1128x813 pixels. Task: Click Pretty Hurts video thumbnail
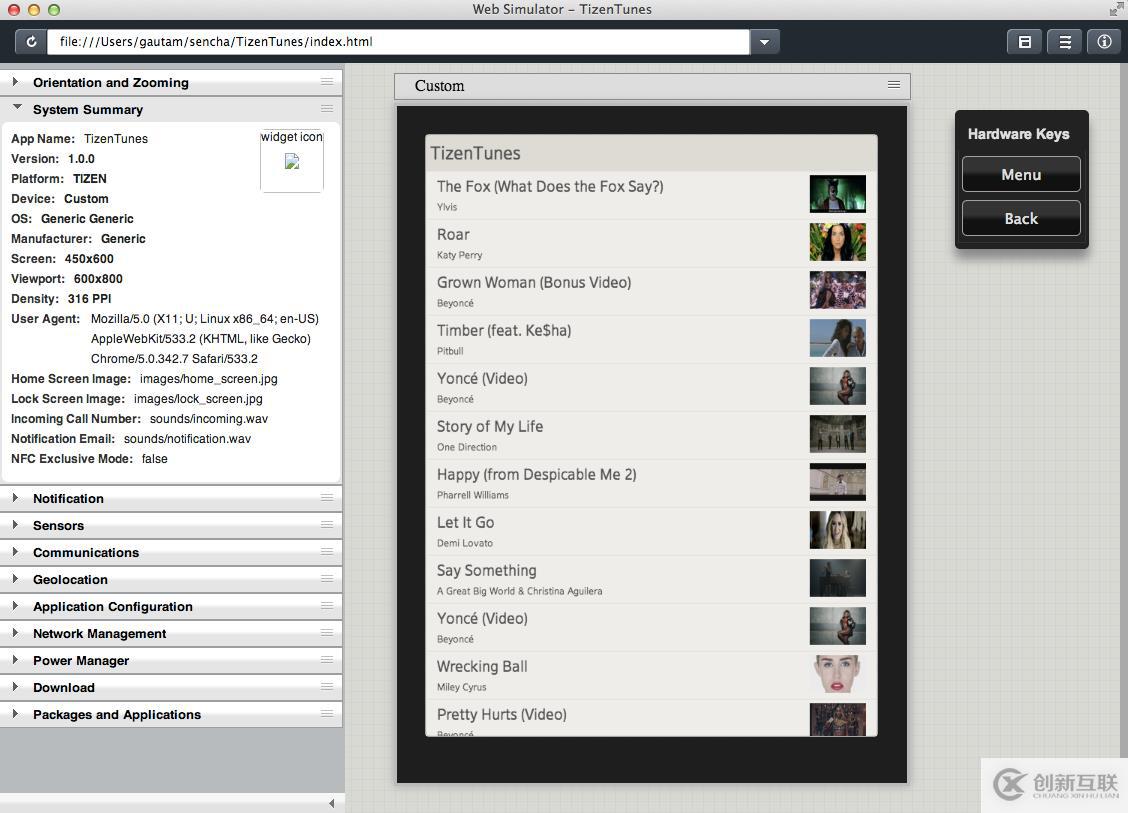click(837, 719)
